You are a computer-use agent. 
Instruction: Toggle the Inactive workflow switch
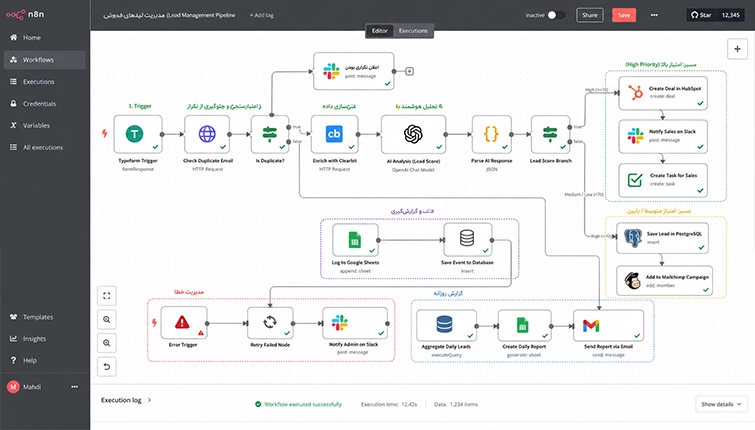point(556,15)
